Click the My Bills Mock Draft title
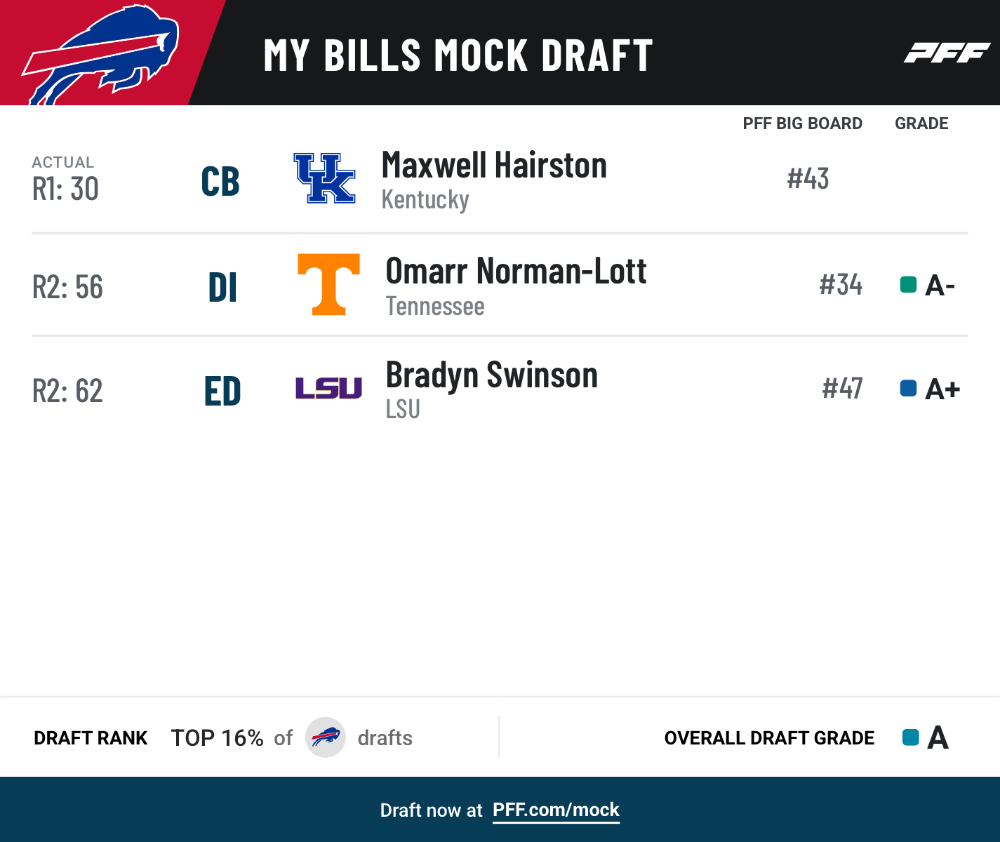This screenshot has height=842, width=1000. tap(458, 55)
